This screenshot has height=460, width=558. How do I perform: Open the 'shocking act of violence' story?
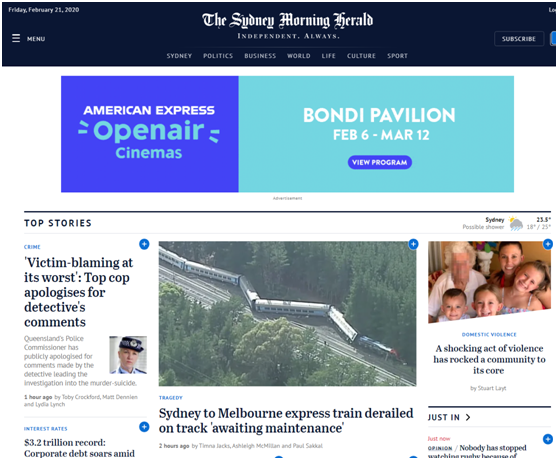pos(489,359)
